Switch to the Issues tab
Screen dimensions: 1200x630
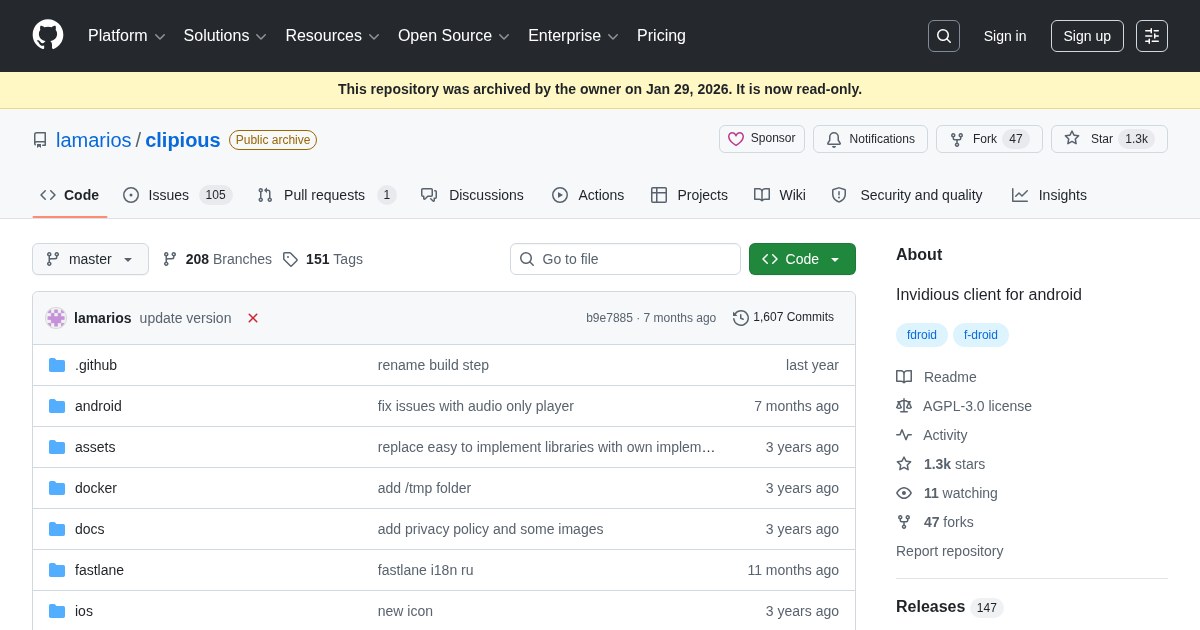177,195
